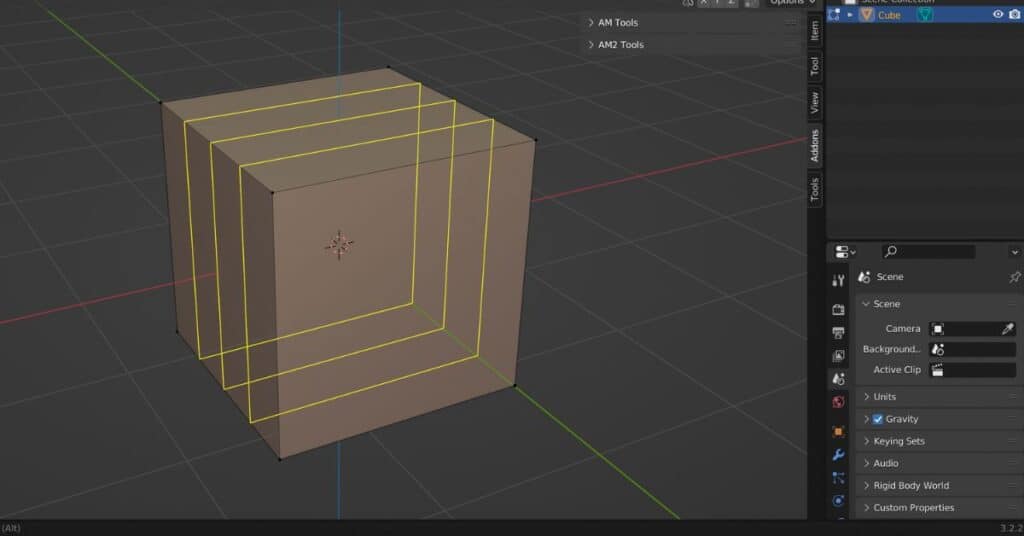Open the properties editor type dropdown

[x=844, y=252]
